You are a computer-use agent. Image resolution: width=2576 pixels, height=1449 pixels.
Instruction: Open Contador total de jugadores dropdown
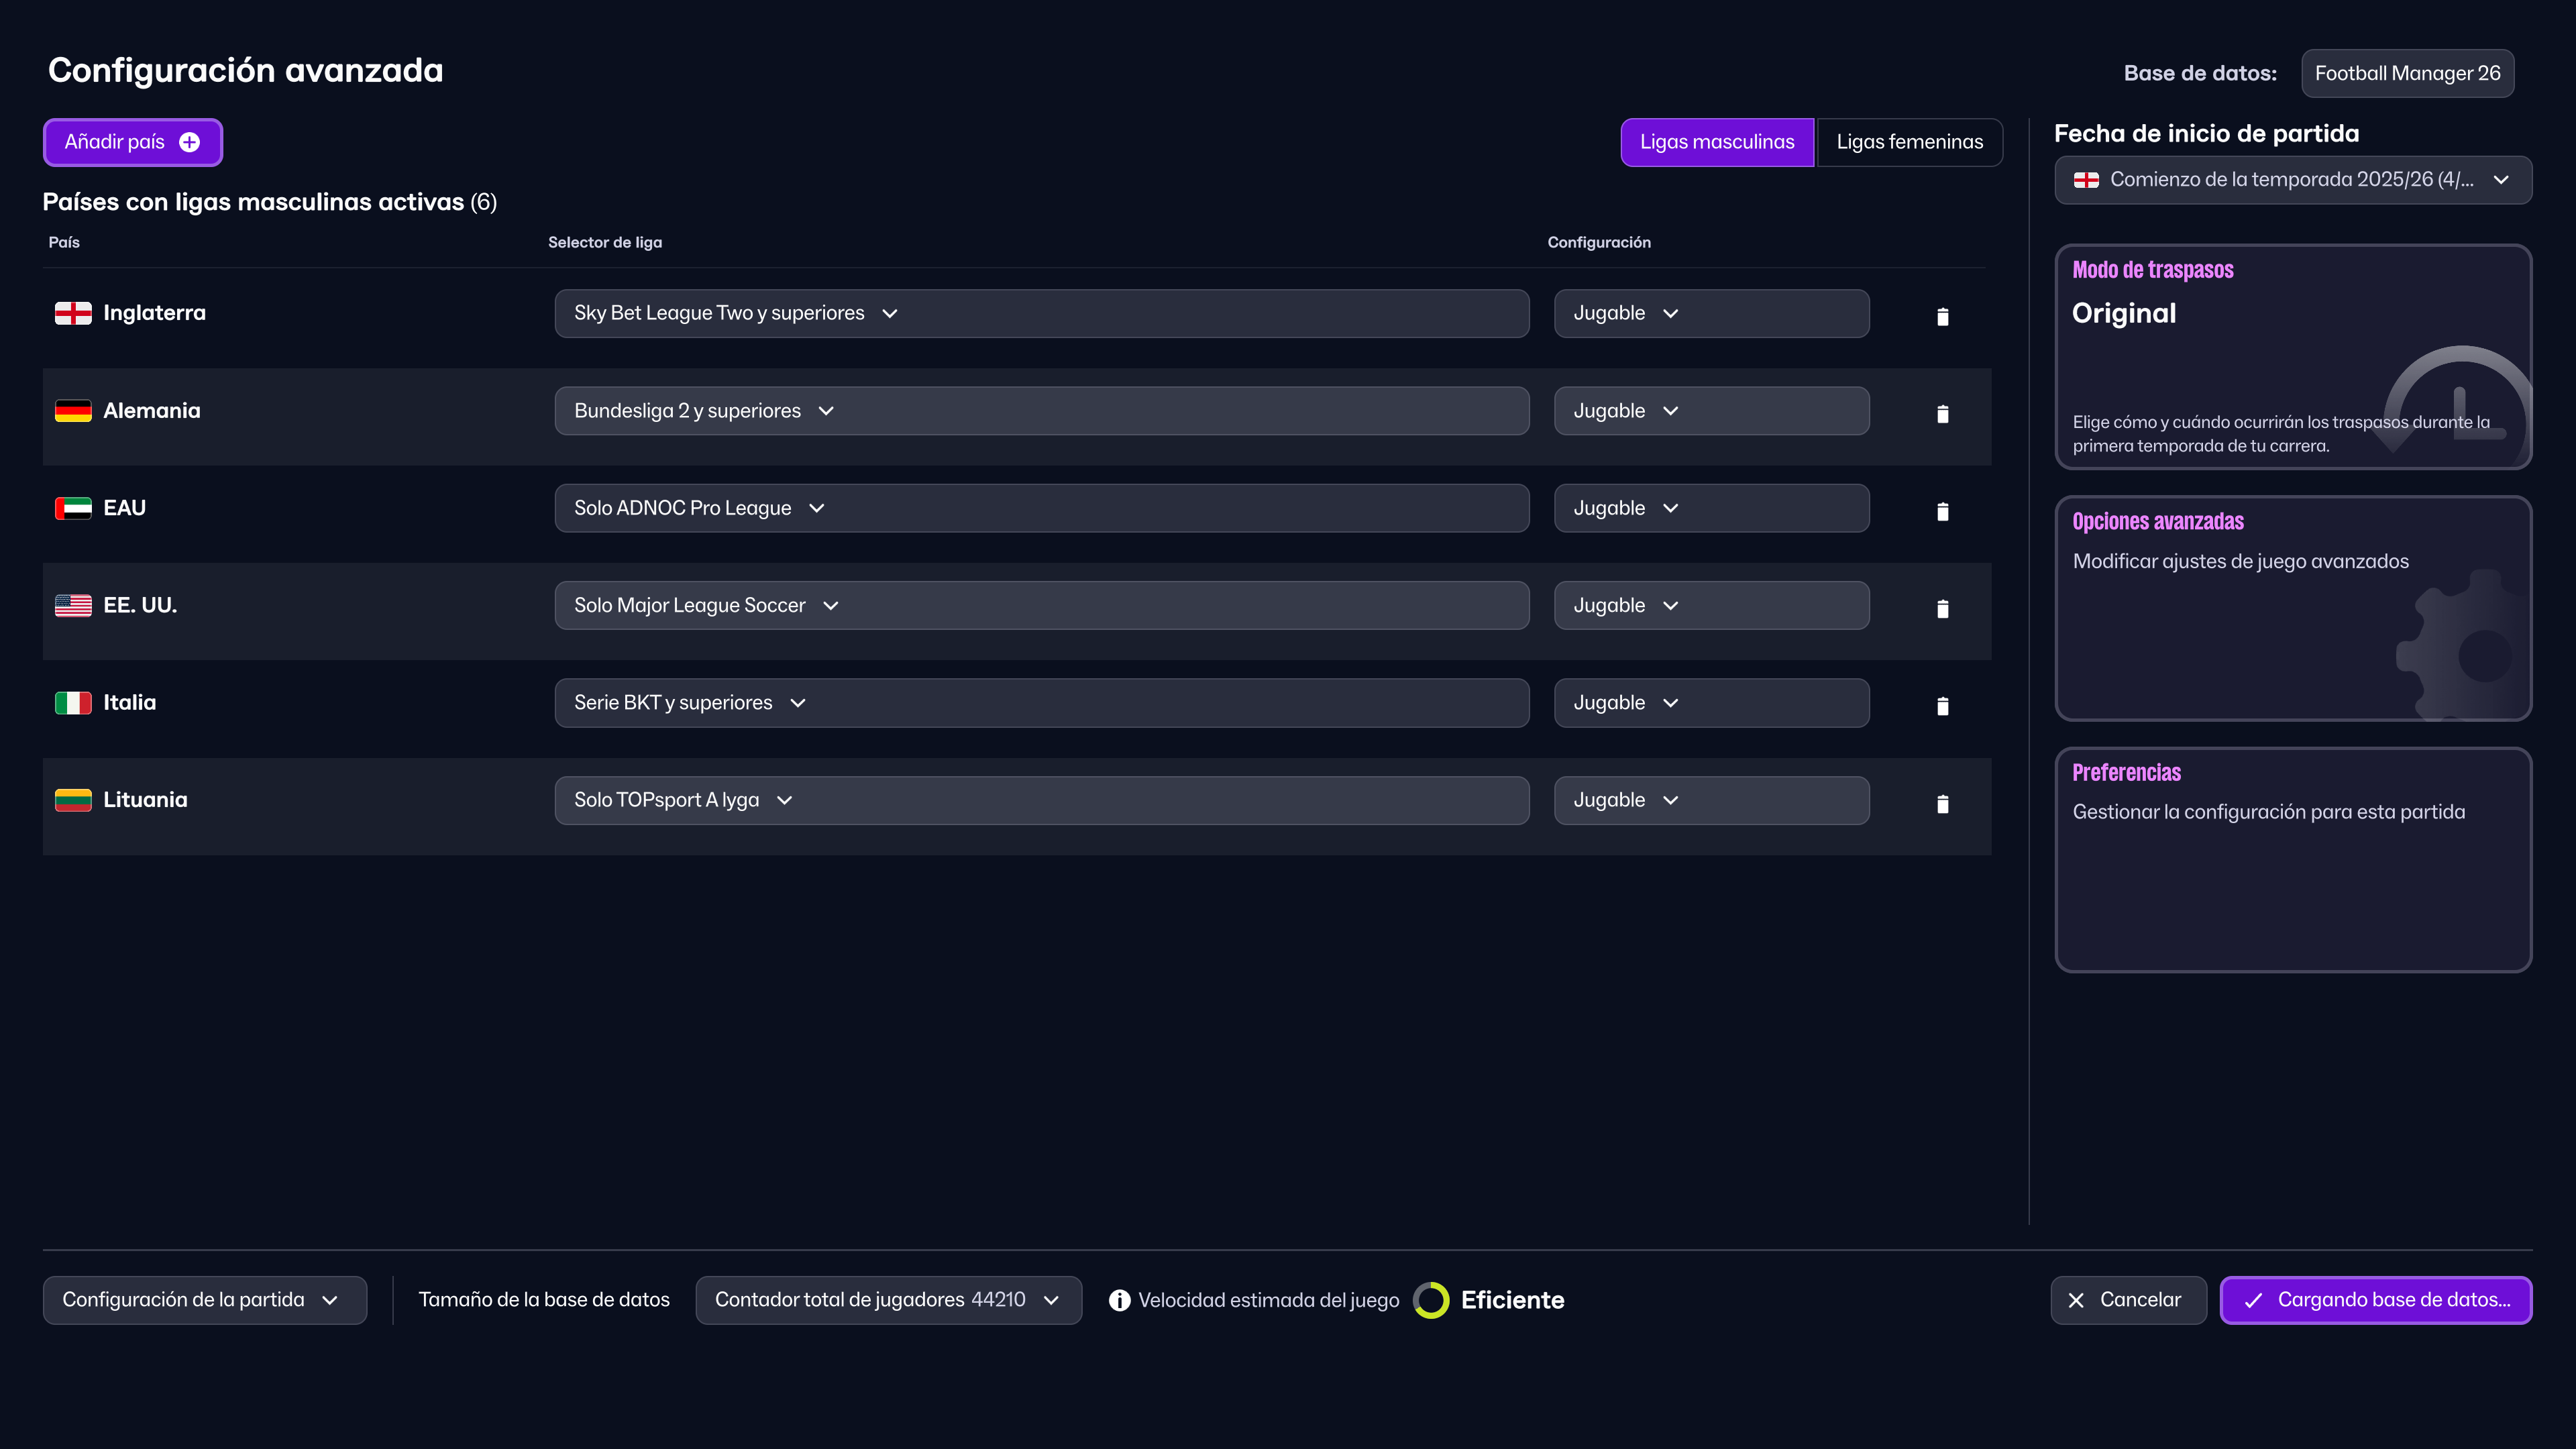click(887, 1299)
